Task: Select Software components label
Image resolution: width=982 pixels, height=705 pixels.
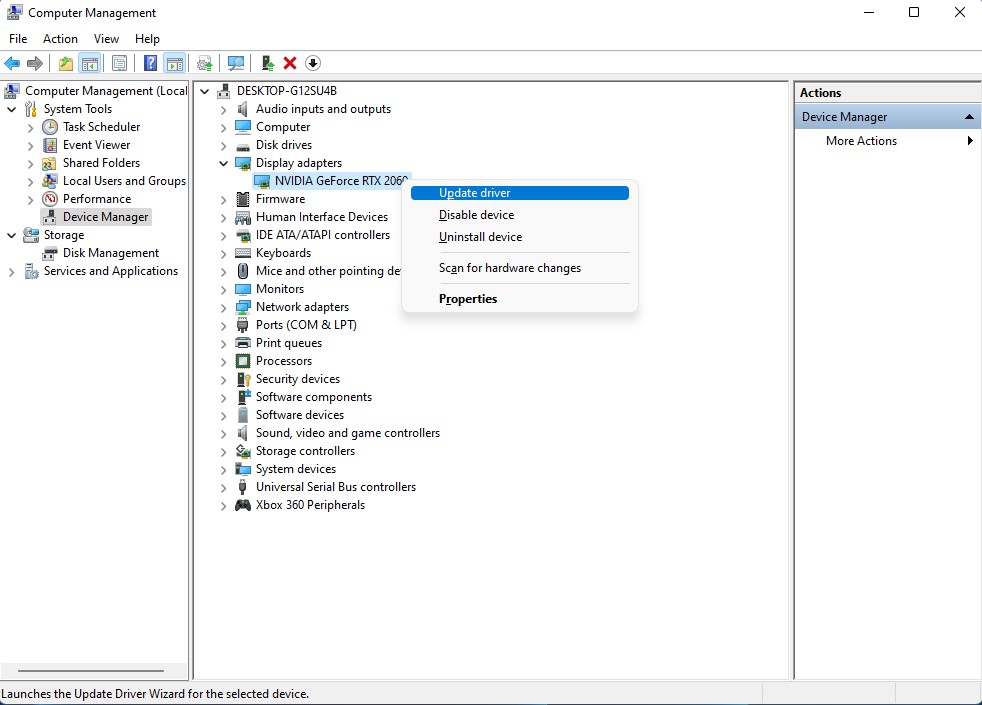Action: point(314,397)
